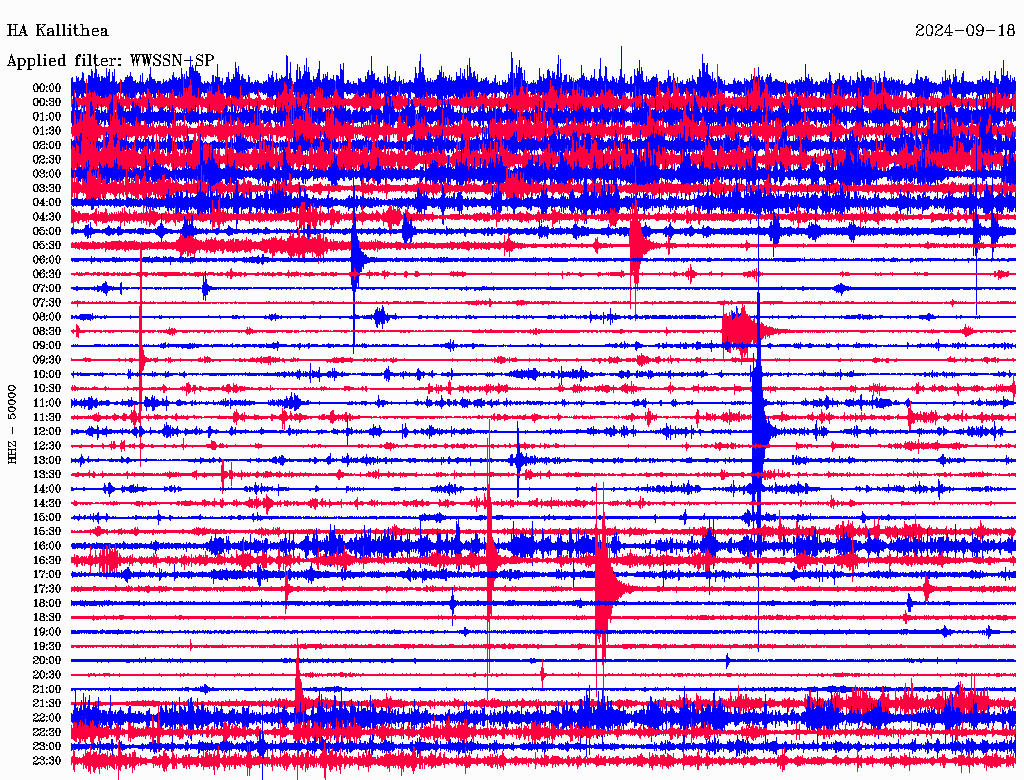Click the '10:00' time label
The height and width of the screenshot is (780, 1024).
tap(47, 374)
